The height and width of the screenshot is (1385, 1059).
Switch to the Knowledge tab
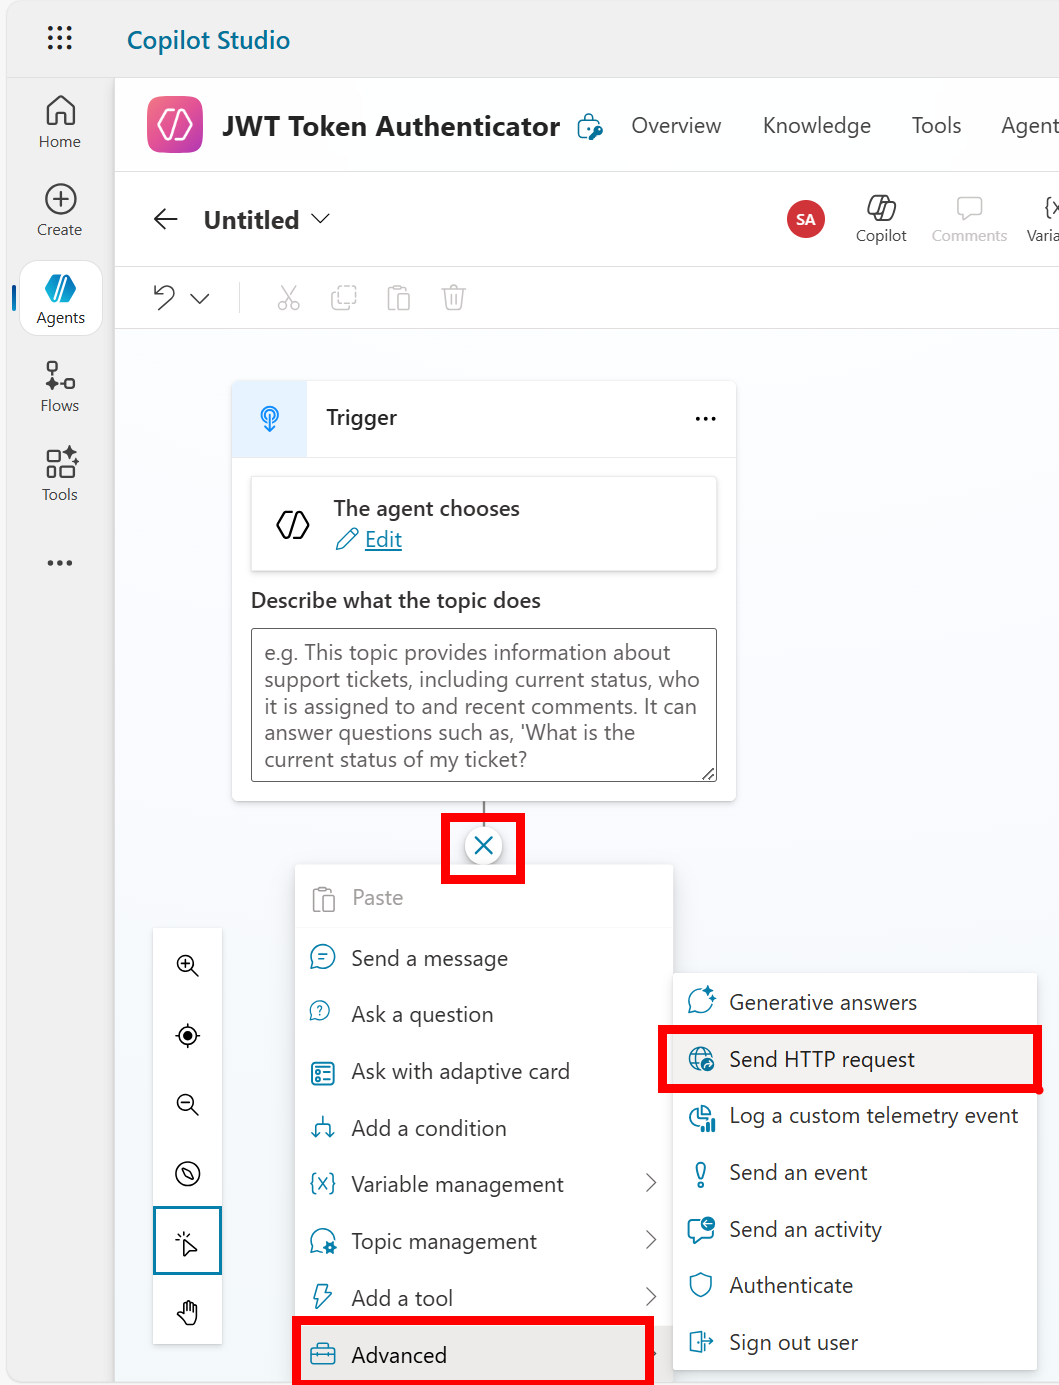pyautogui.click(x=816, y=125)
